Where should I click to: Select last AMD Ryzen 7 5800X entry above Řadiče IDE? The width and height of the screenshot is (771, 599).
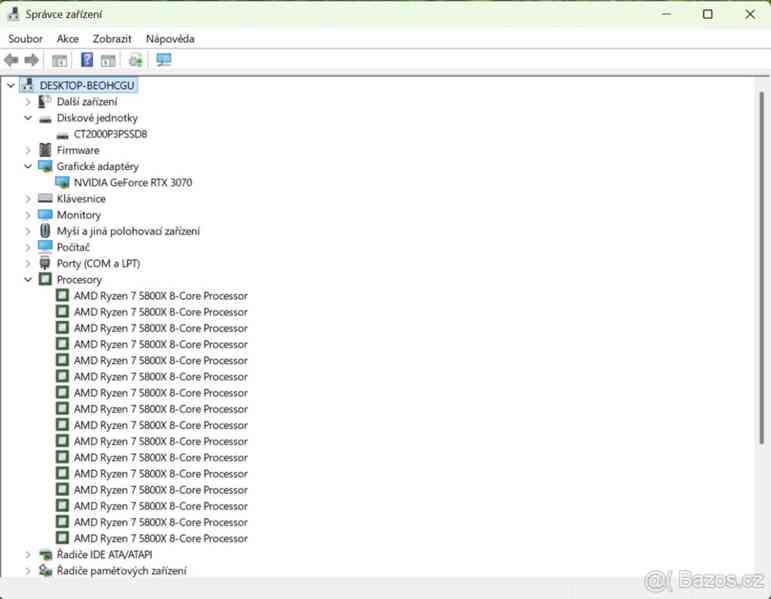(161, 538)
